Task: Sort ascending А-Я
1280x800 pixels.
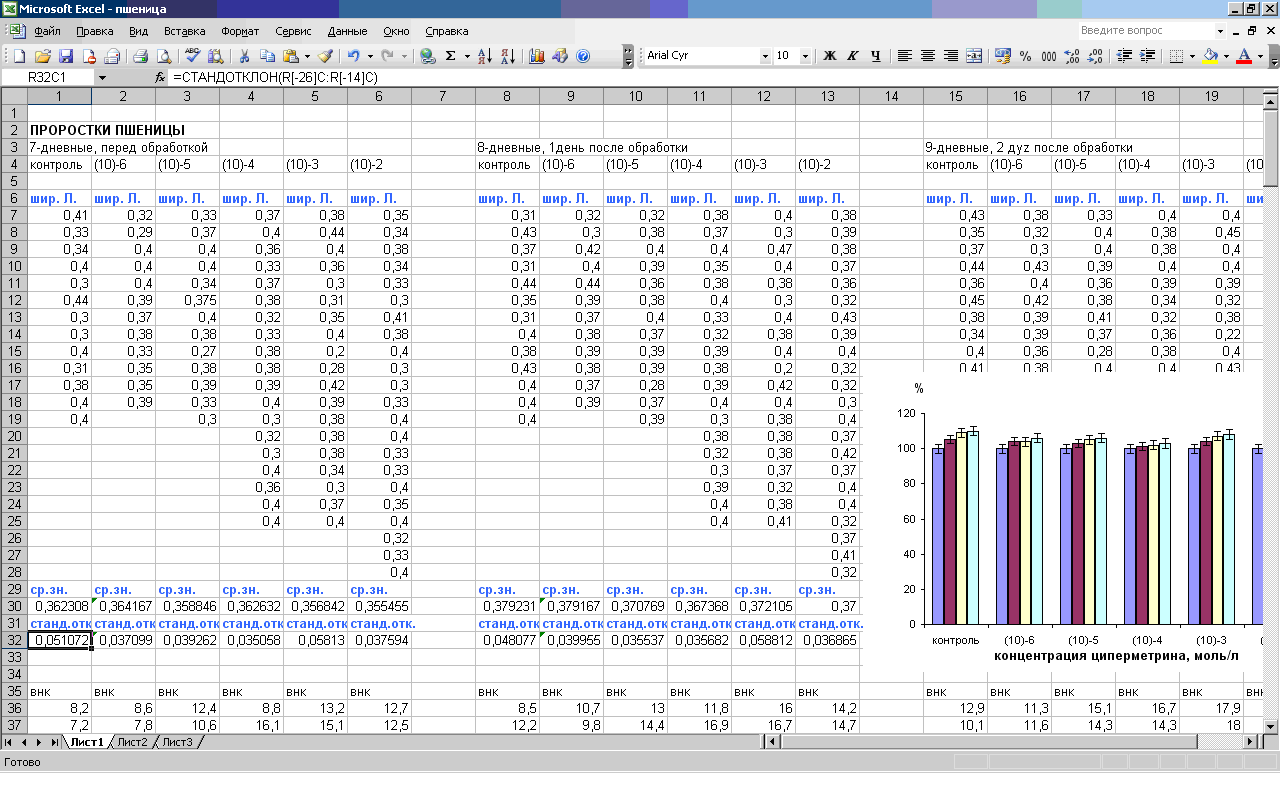Action: pyautogui.click(x=485, y=56)
